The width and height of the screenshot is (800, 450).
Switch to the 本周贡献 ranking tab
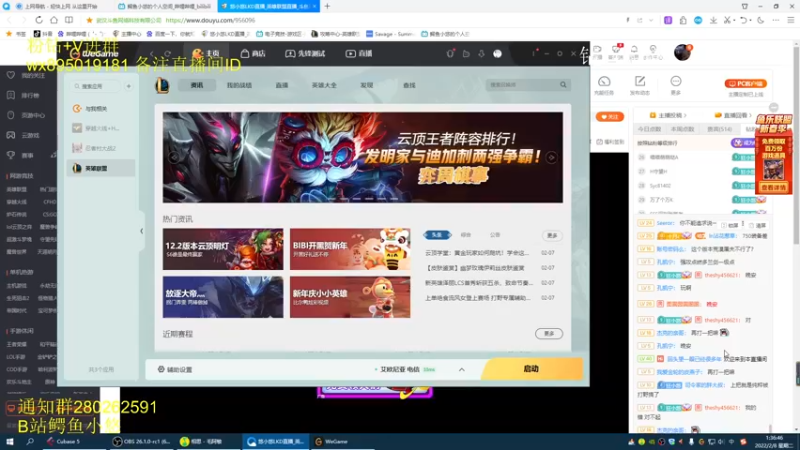click(x=682, y=129)
